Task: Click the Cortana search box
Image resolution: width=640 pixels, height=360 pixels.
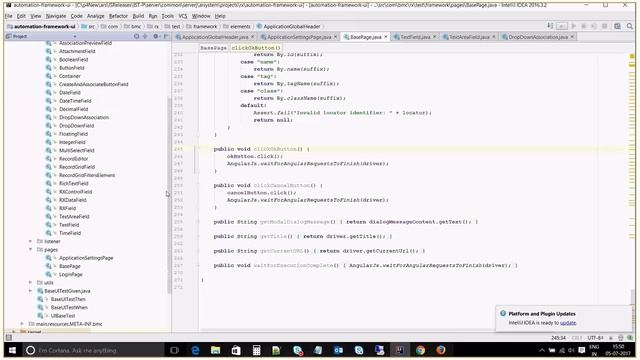Action: point(93,350)
